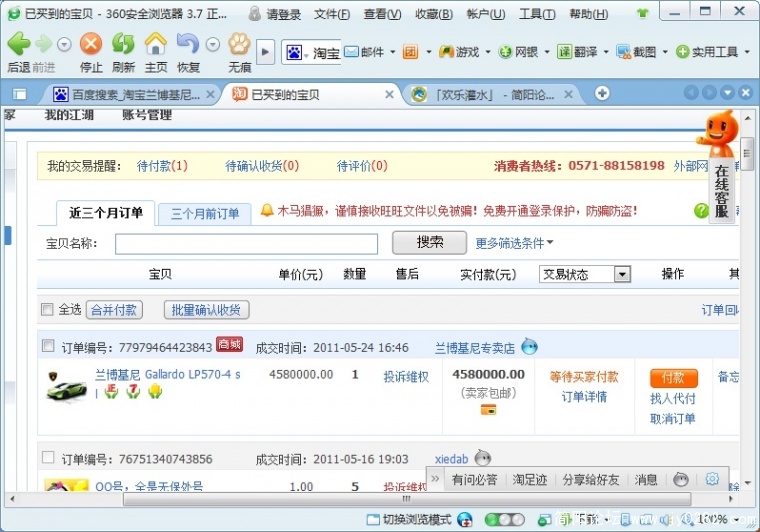Image resolution: width=760 pixels, height=532 pixels.
Task: Click the merge payment button
Action: [114, 310]
